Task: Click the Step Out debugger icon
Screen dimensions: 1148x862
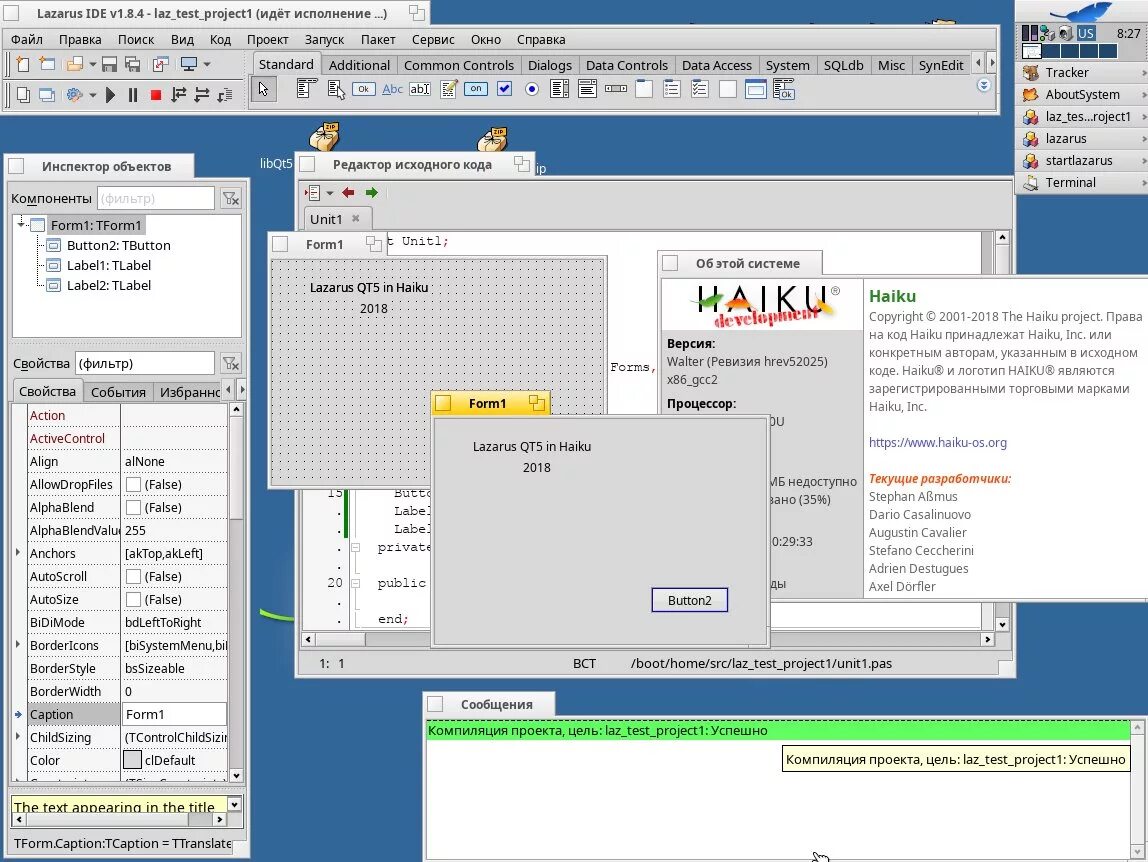Action: click(x=225, y=94)
